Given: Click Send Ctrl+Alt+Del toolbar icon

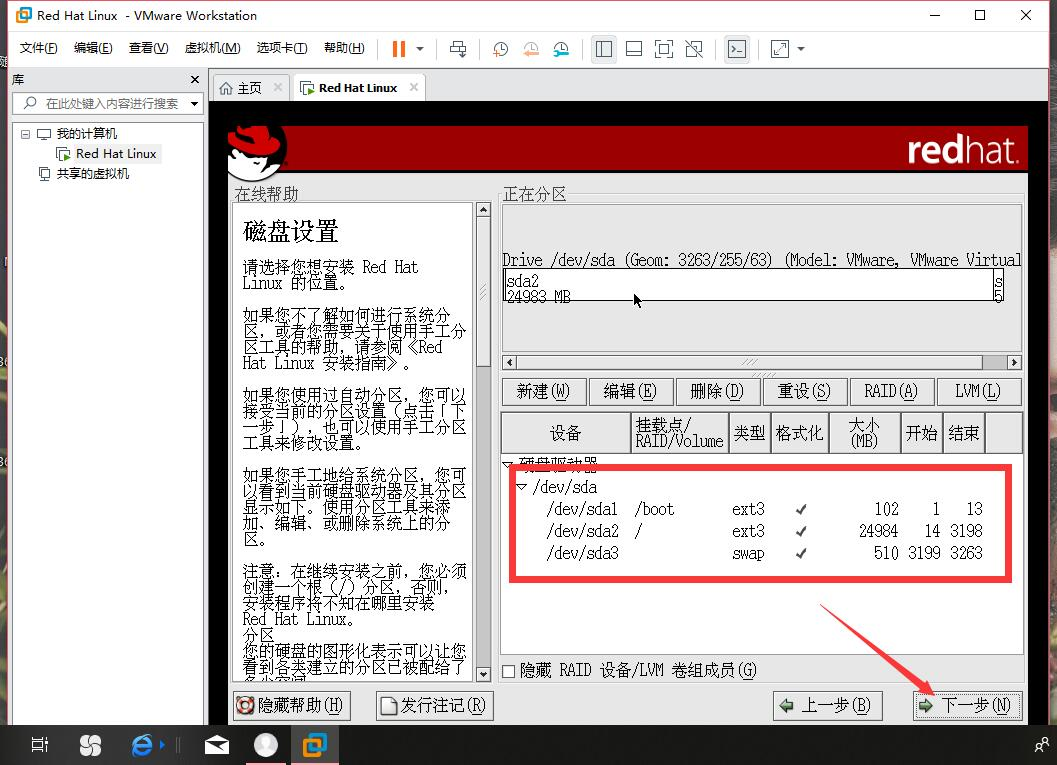Looking at the screenshot, I should (x=458, y=49).
